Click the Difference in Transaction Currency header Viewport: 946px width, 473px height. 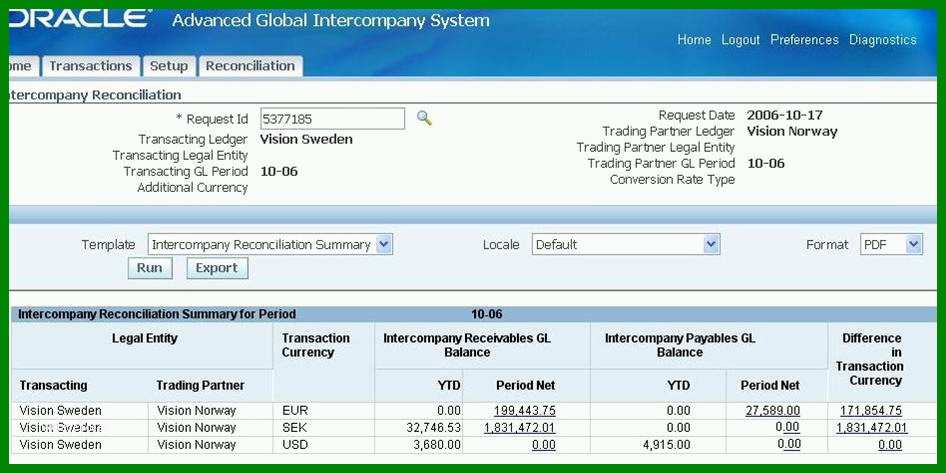tap(869, 359)
